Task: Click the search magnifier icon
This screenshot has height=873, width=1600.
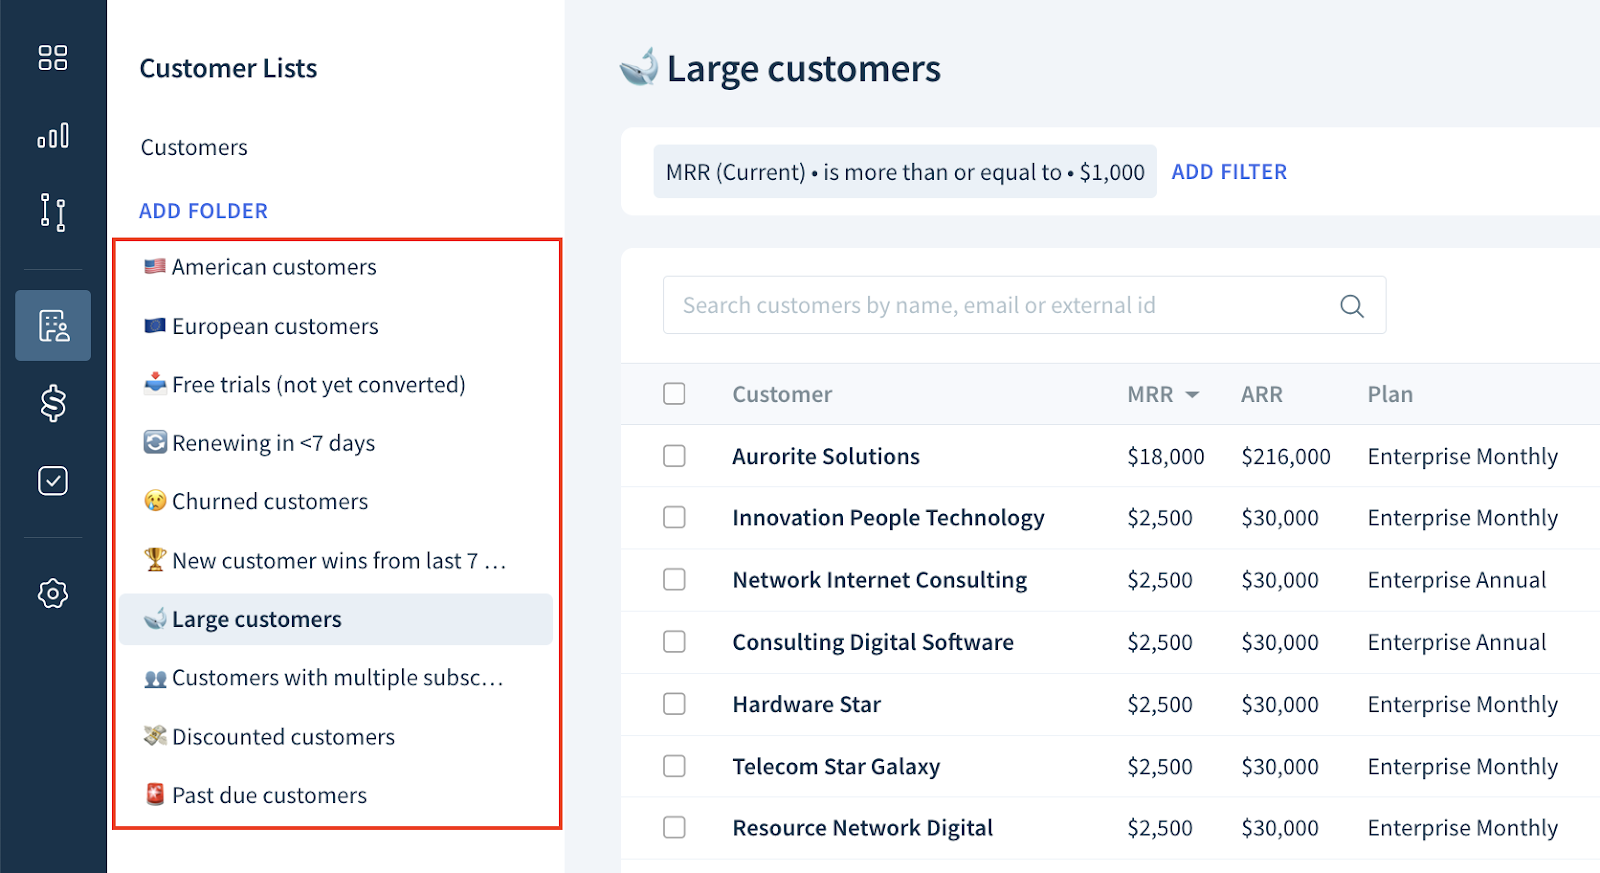Action: point(1352,306)
